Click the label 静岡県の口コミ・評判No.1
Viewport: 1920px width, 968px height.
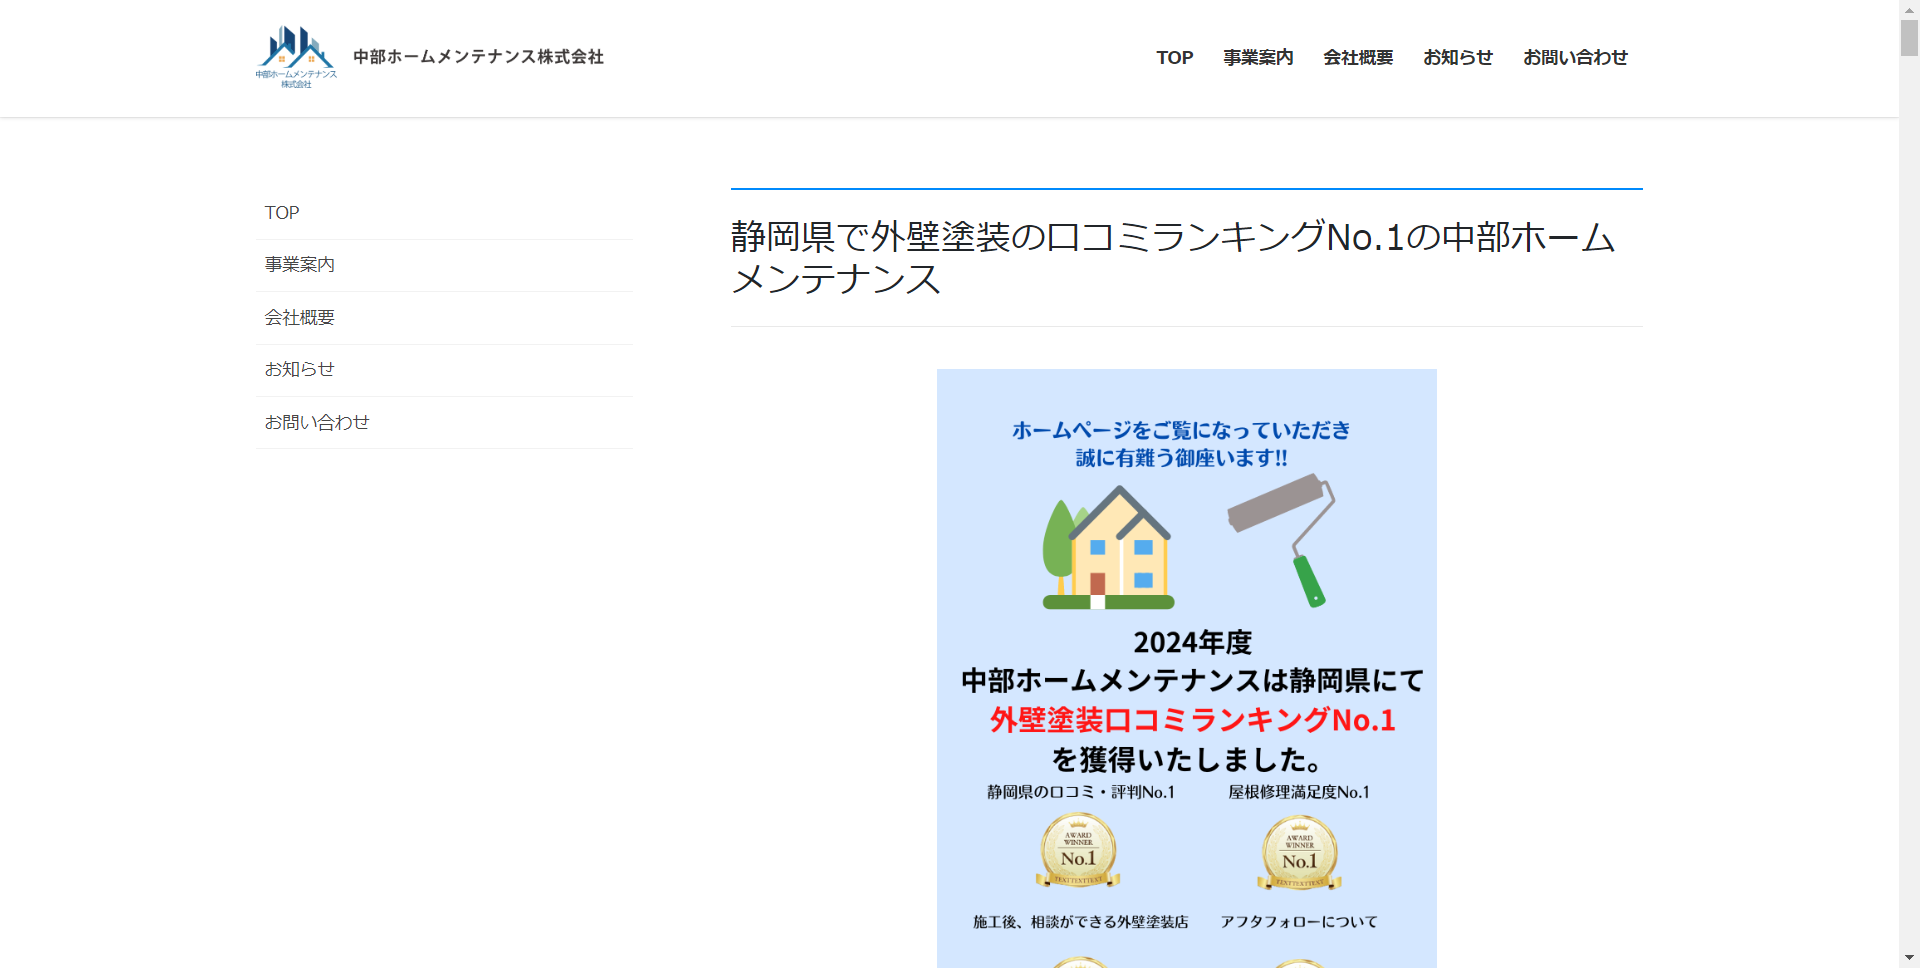[x=1081, y=792]
